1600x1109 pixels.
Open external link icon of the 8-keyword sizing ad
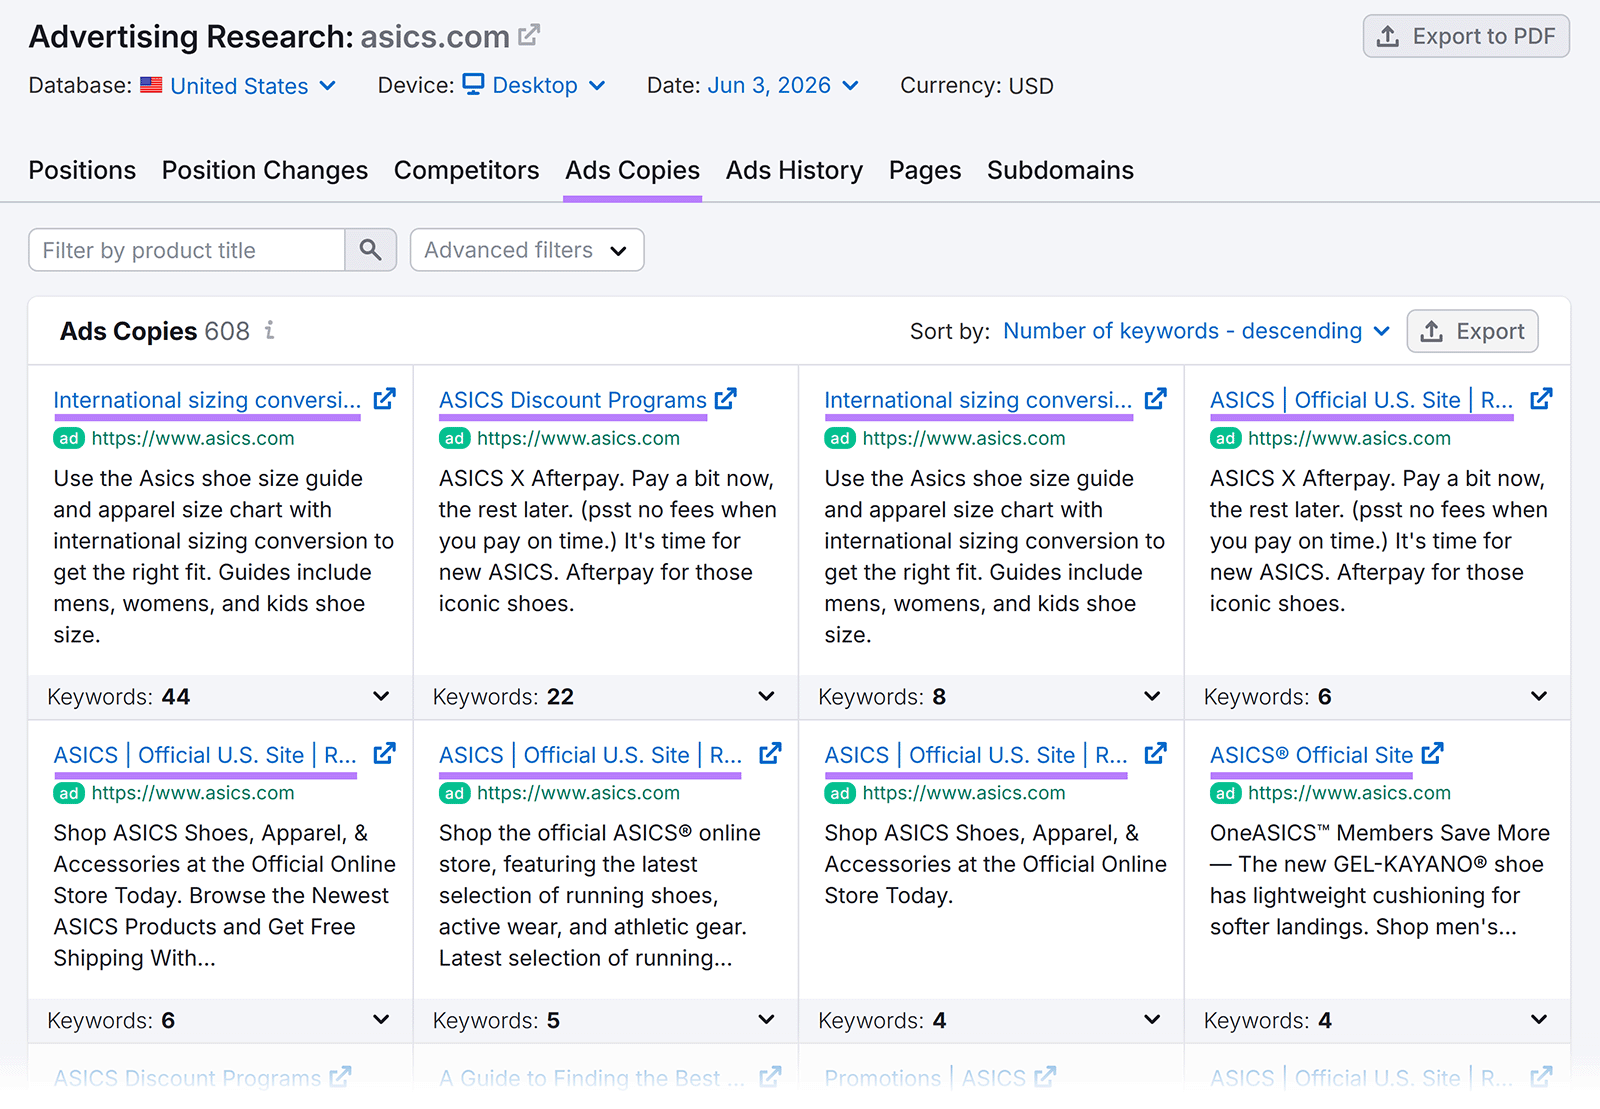tap(1156, 399)
